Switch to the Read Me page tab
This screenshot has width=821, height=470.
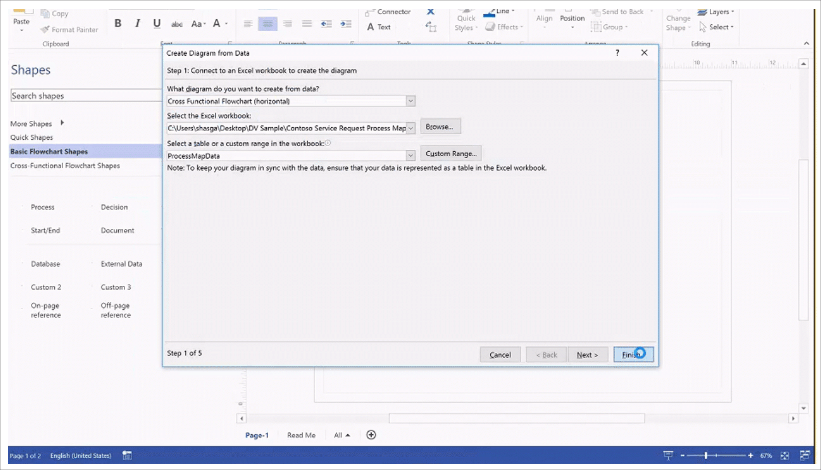[x=301, y=435]
